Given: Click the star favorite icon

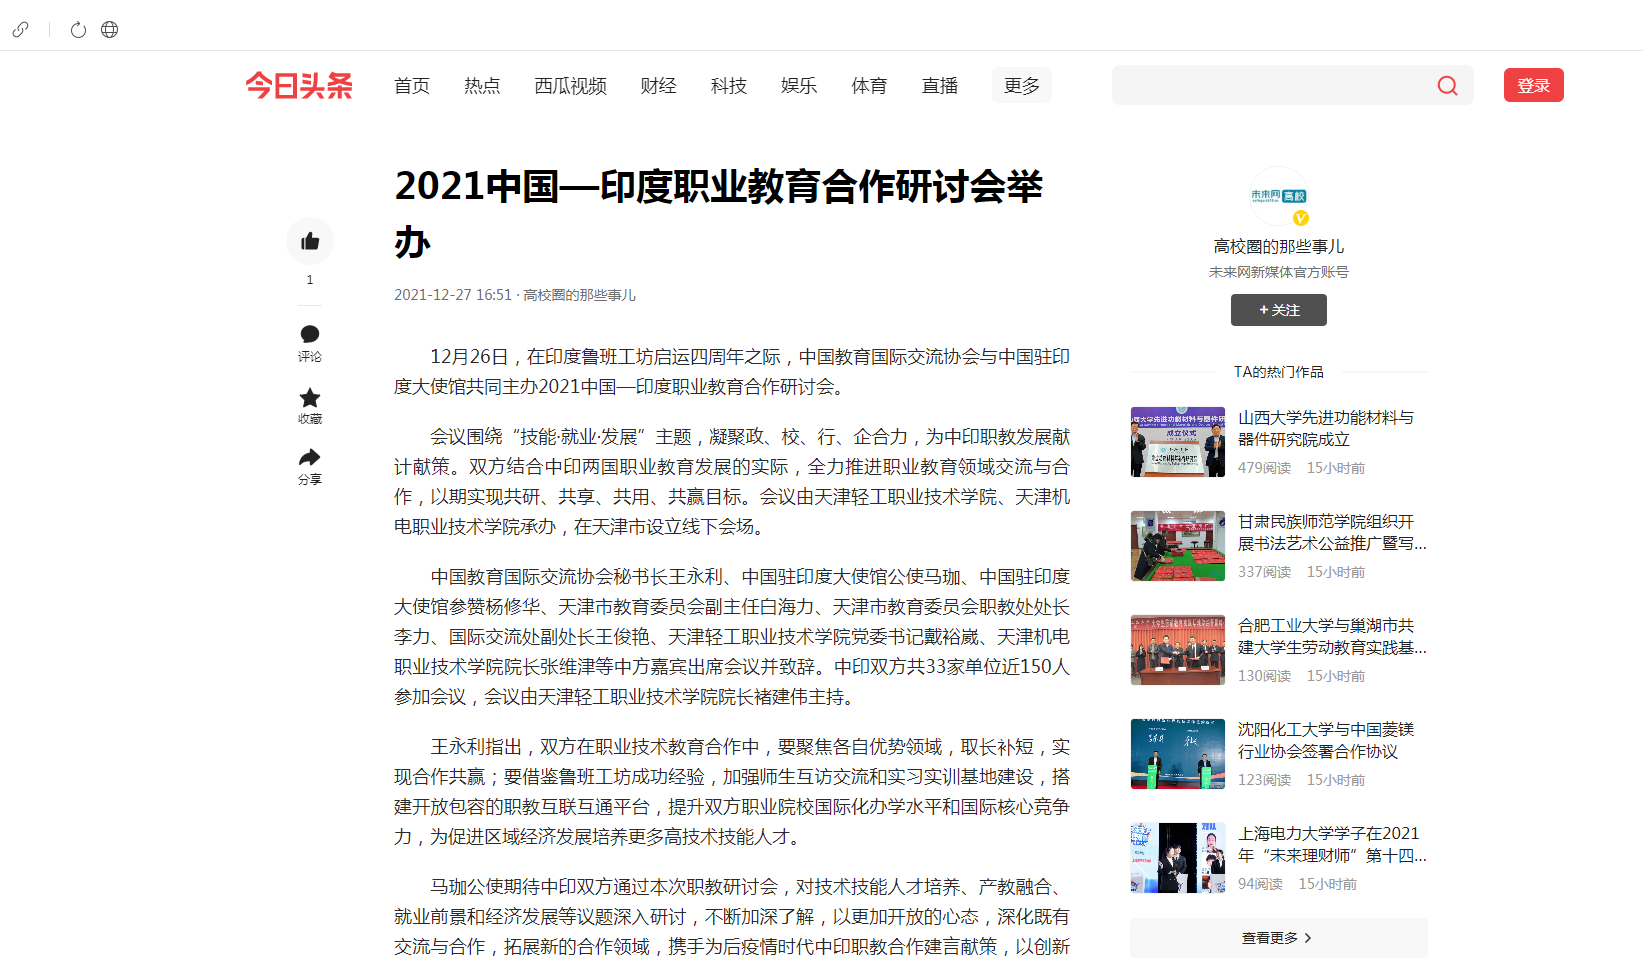Looking at the screenshot, I should tap(310, 397).
